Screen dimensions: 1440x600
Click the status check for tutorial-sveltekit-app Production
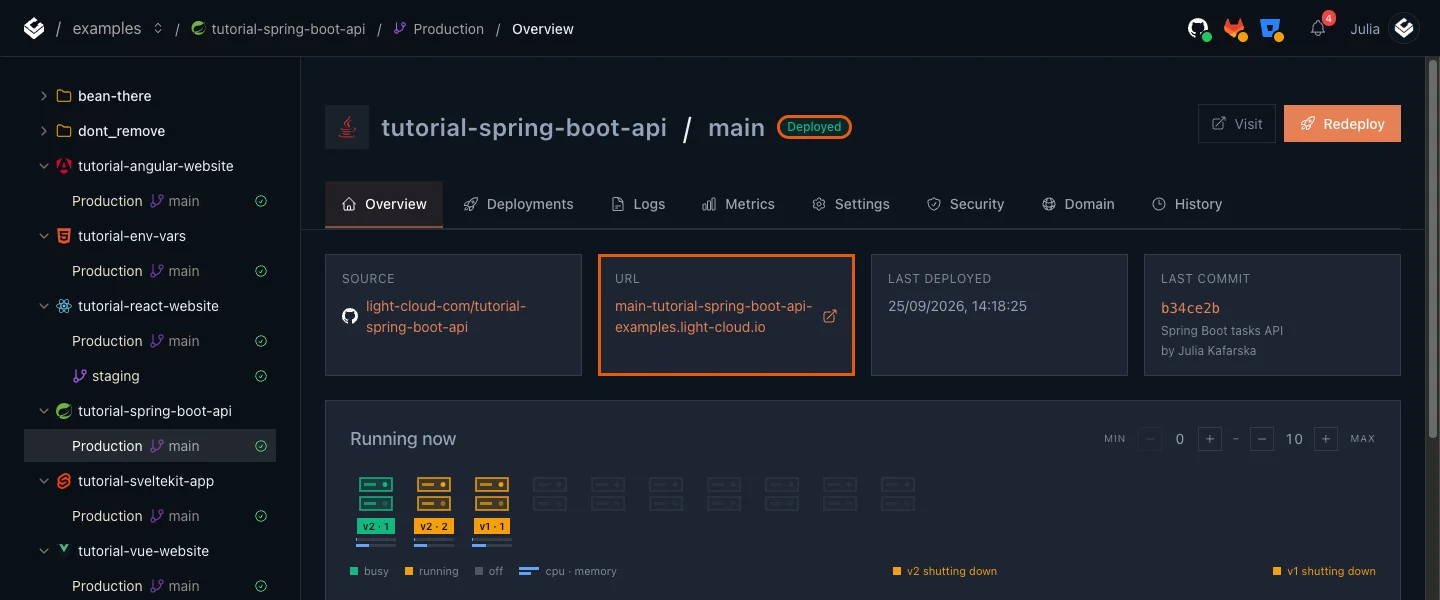(261, 516)
